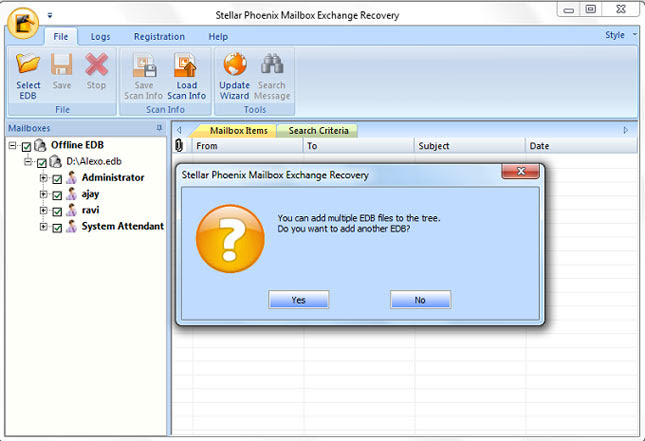Click the Offline EDB root icon
645x441 pixels.
(x=40, y=145)
